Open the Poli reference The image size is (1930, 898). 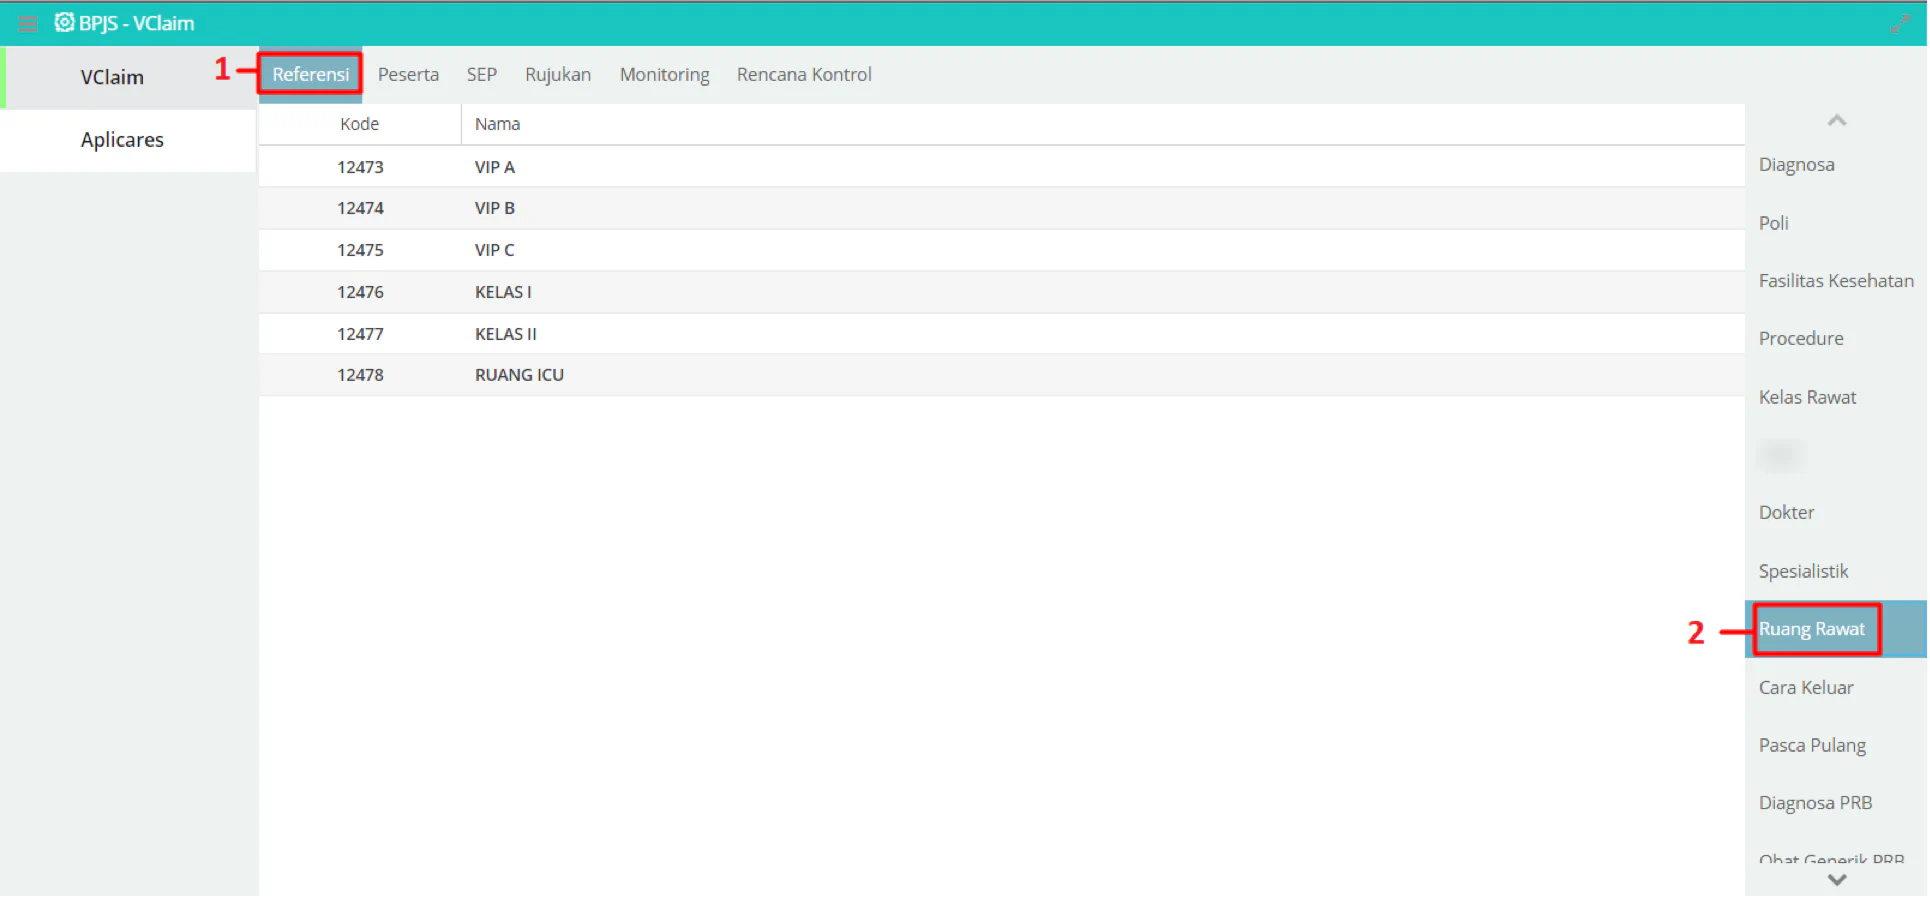[1774, 223]
